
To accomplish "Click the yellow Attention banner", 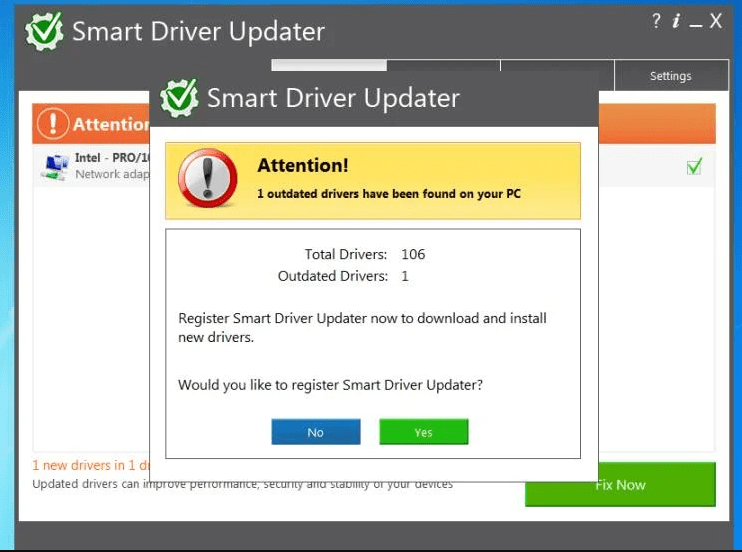I will click(x=373, y=181).
